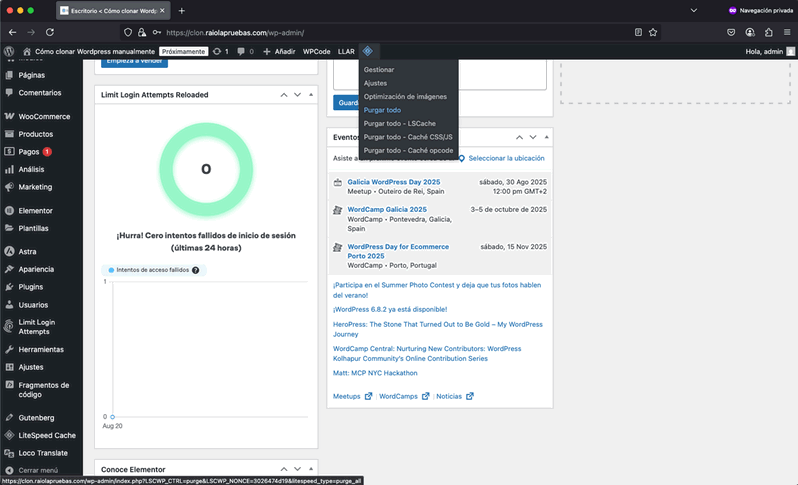
Task: Open a new browser tab with plus
Action: point(182,11)
